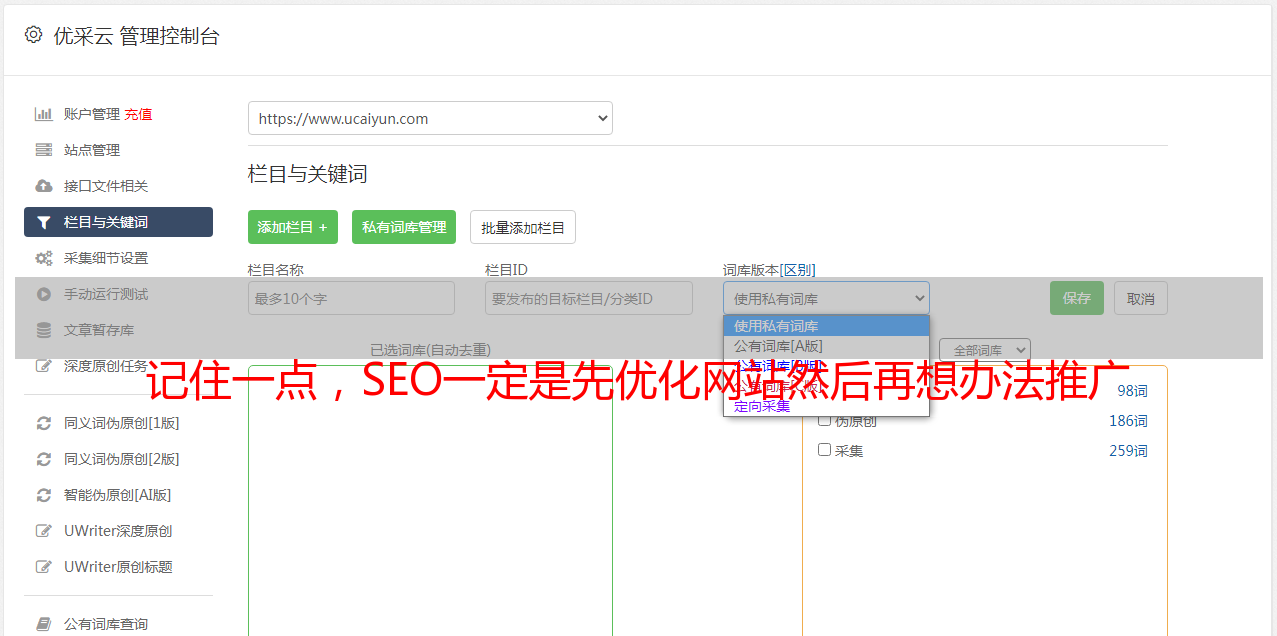Tick the 采集 checkbox
The image size is (1277, 636).
click(x=824, y=450)
